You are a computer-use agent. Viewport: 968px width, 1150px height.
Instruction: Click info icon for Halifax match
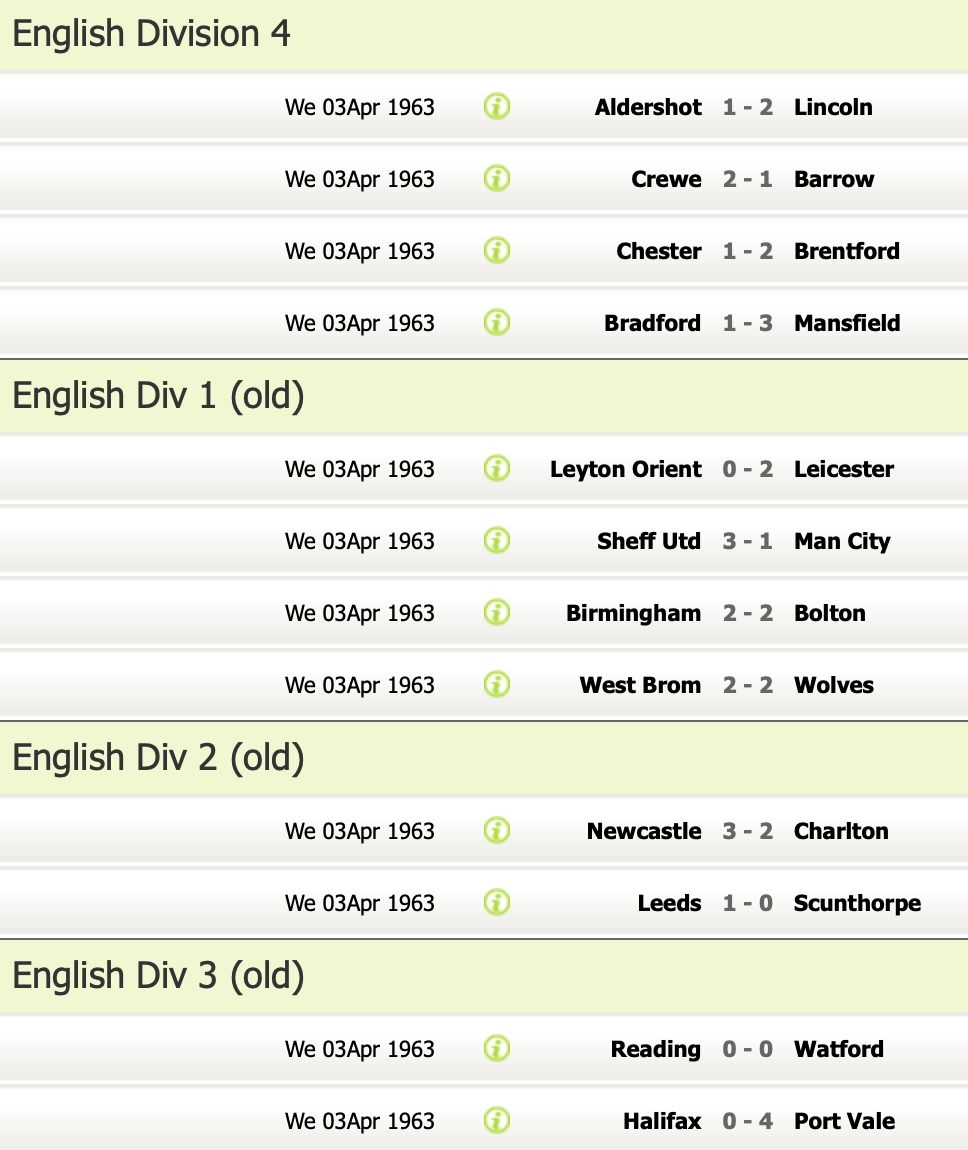click(497, 1120)
